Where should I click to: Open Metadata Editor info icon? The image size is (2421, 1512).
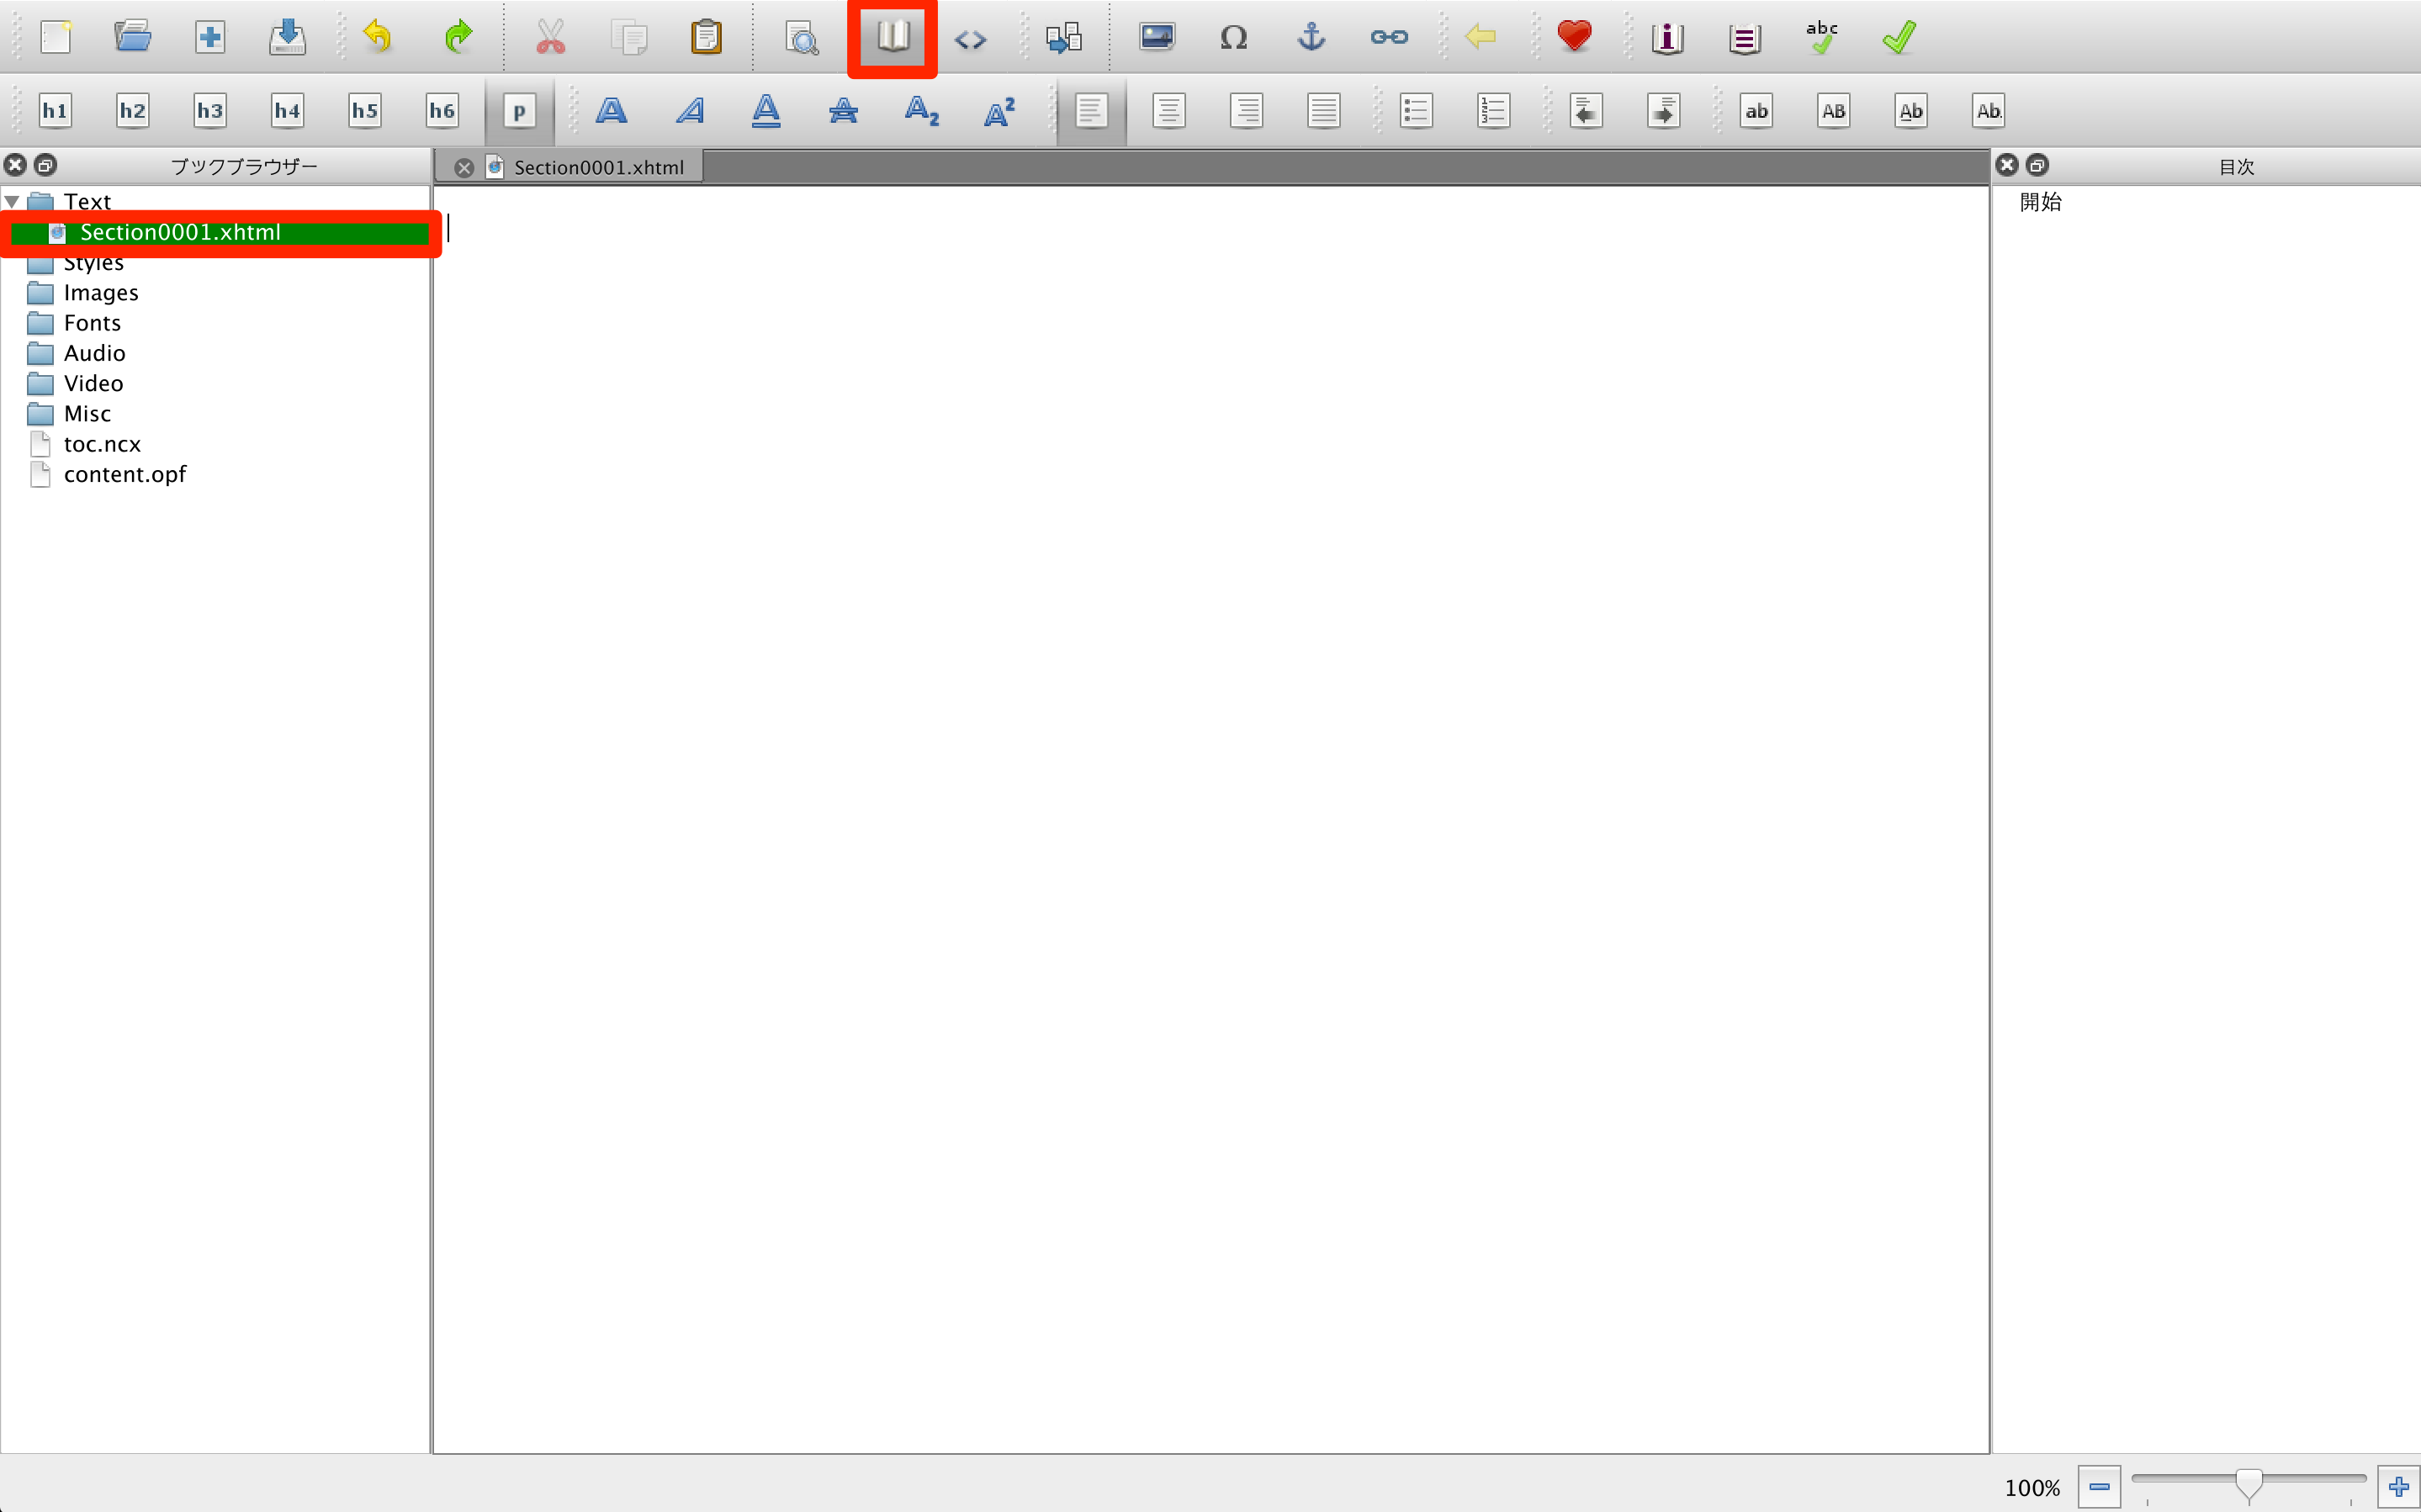pos(1667,38)
